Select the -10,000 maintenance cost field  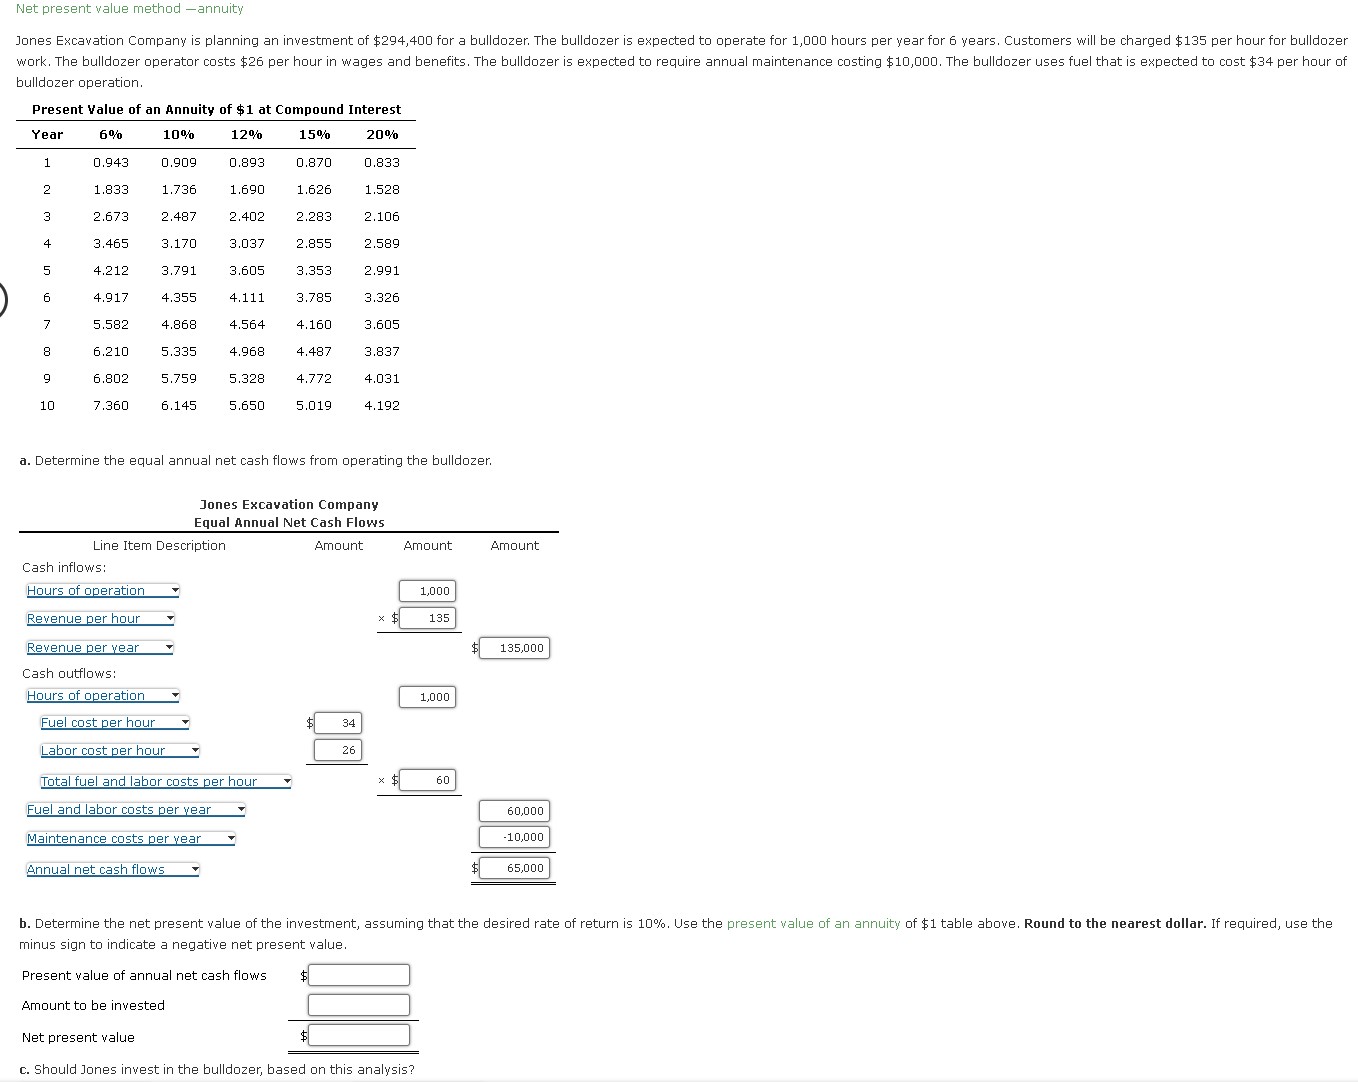[x=514, y=837]
